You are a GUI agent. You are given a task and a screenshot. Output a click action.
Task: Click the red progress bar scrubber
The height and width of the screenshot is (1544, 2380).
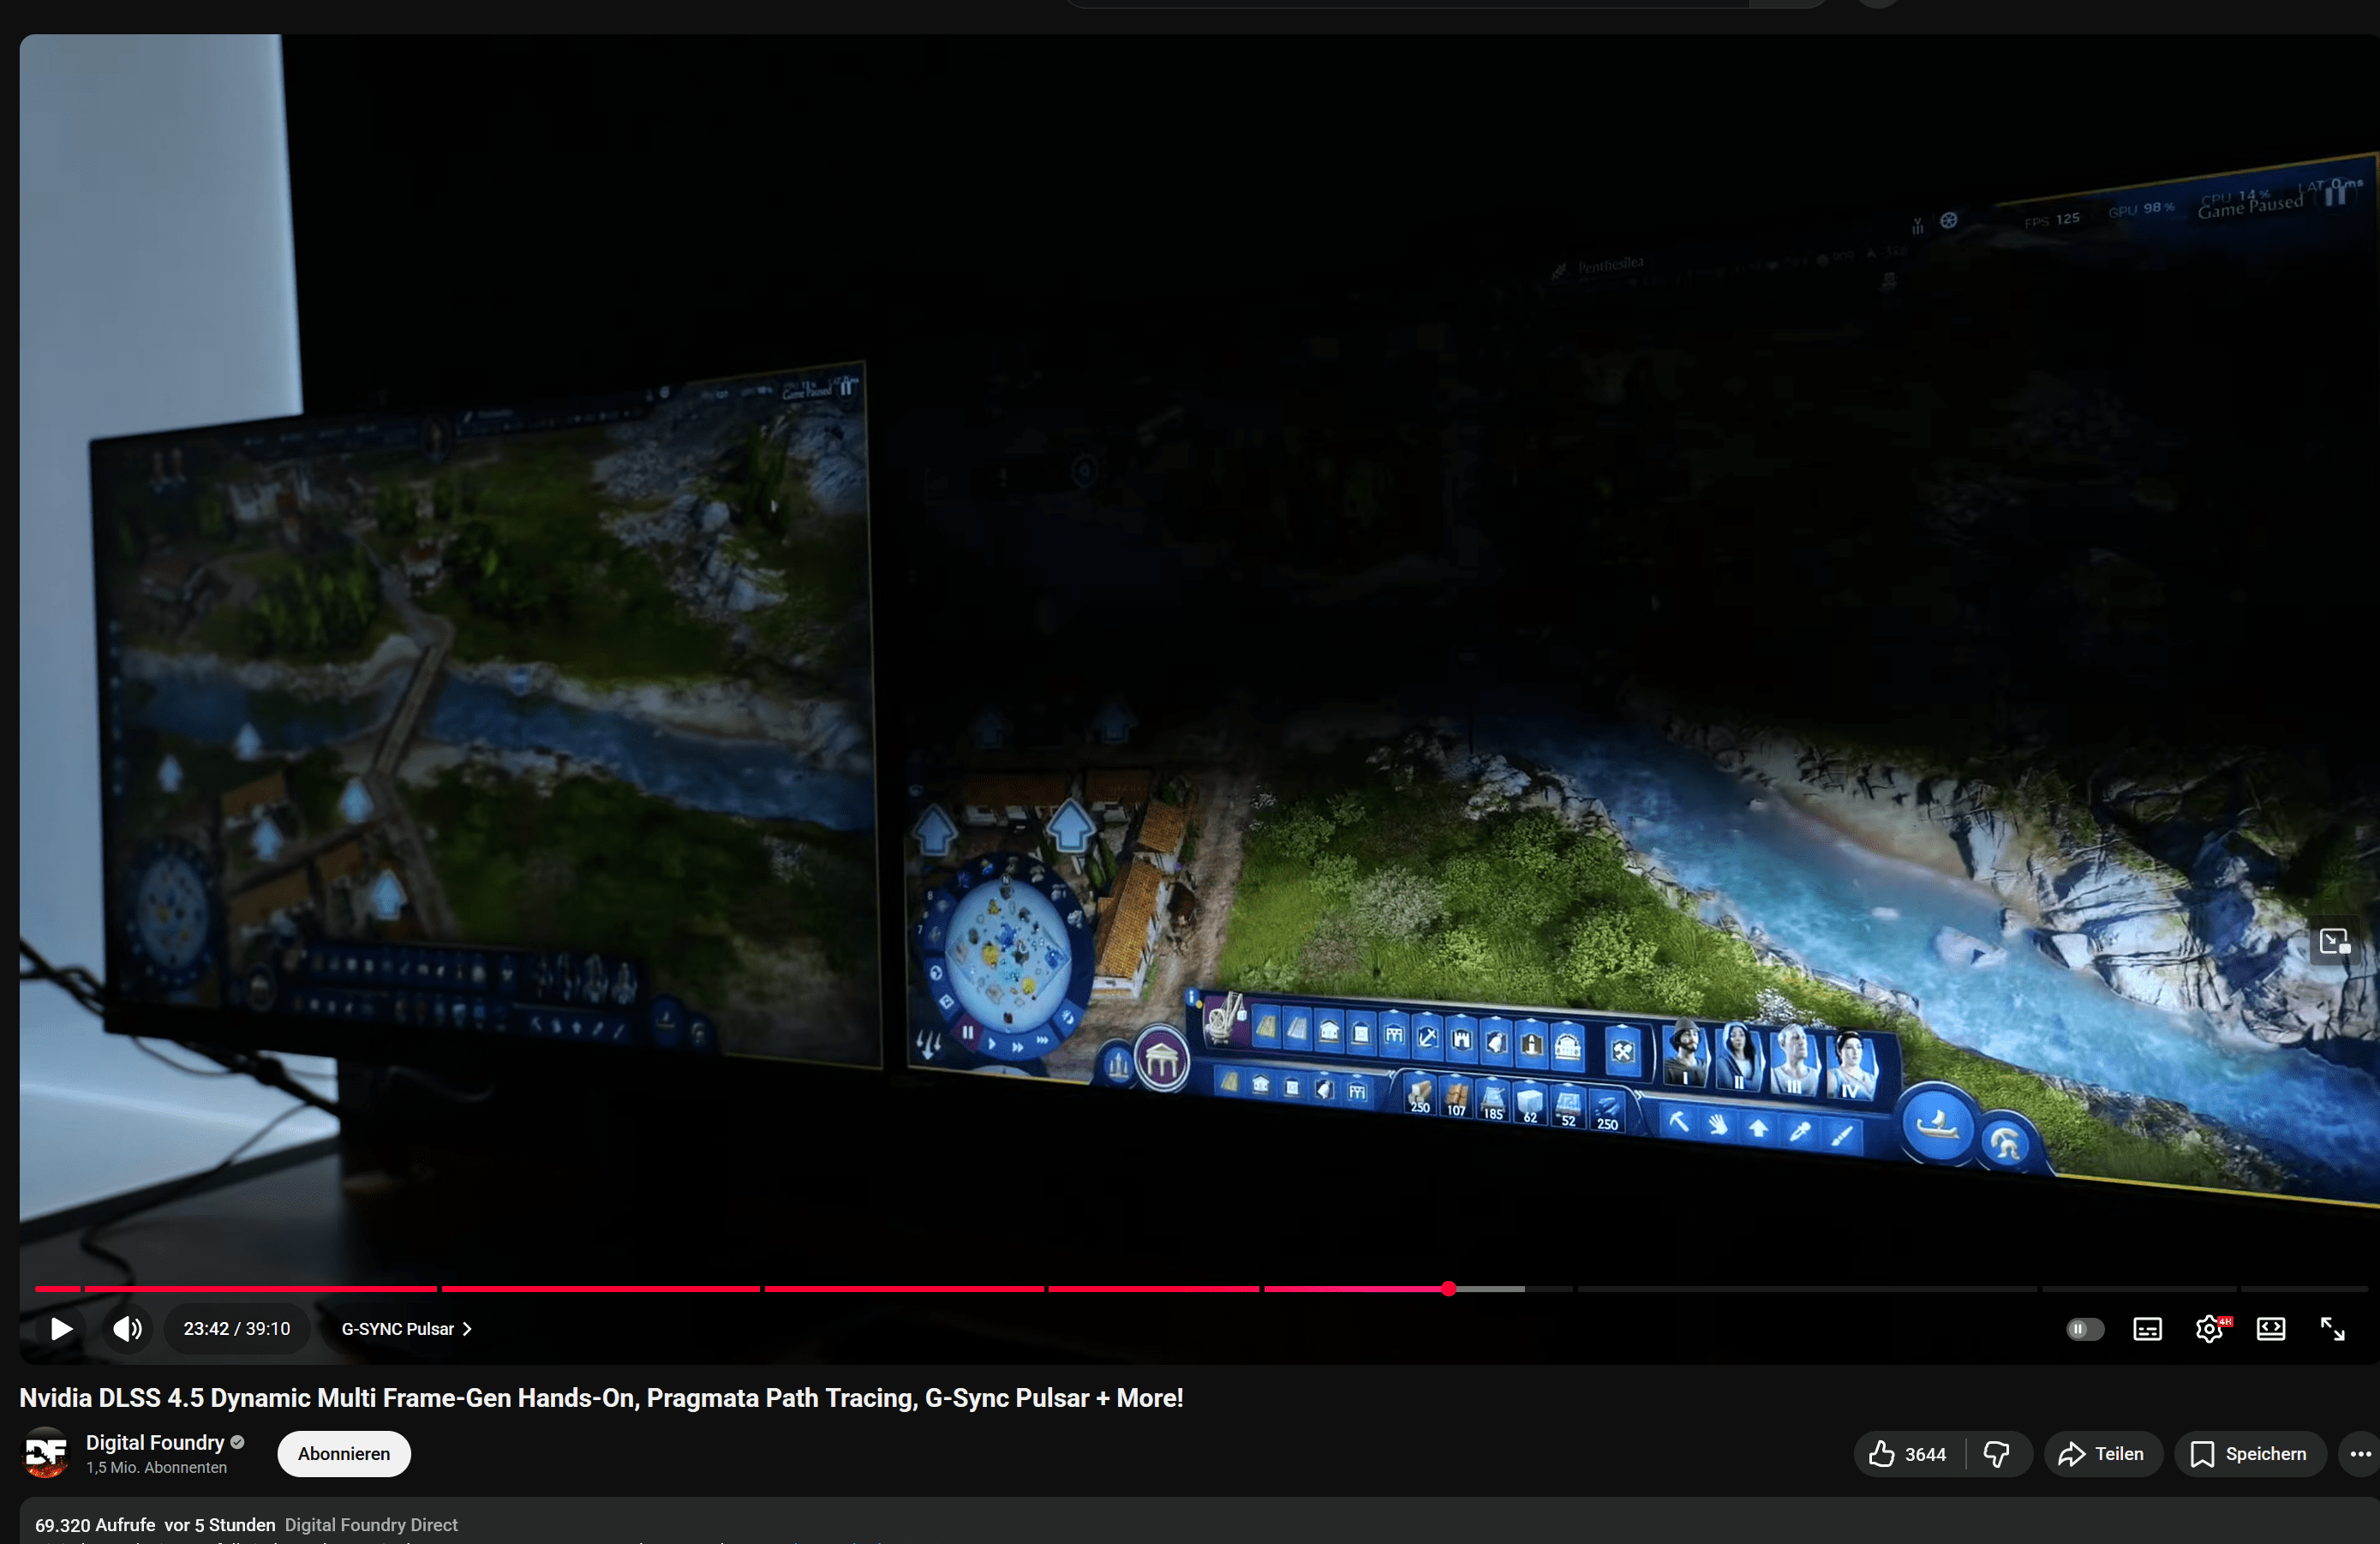1448,1289
